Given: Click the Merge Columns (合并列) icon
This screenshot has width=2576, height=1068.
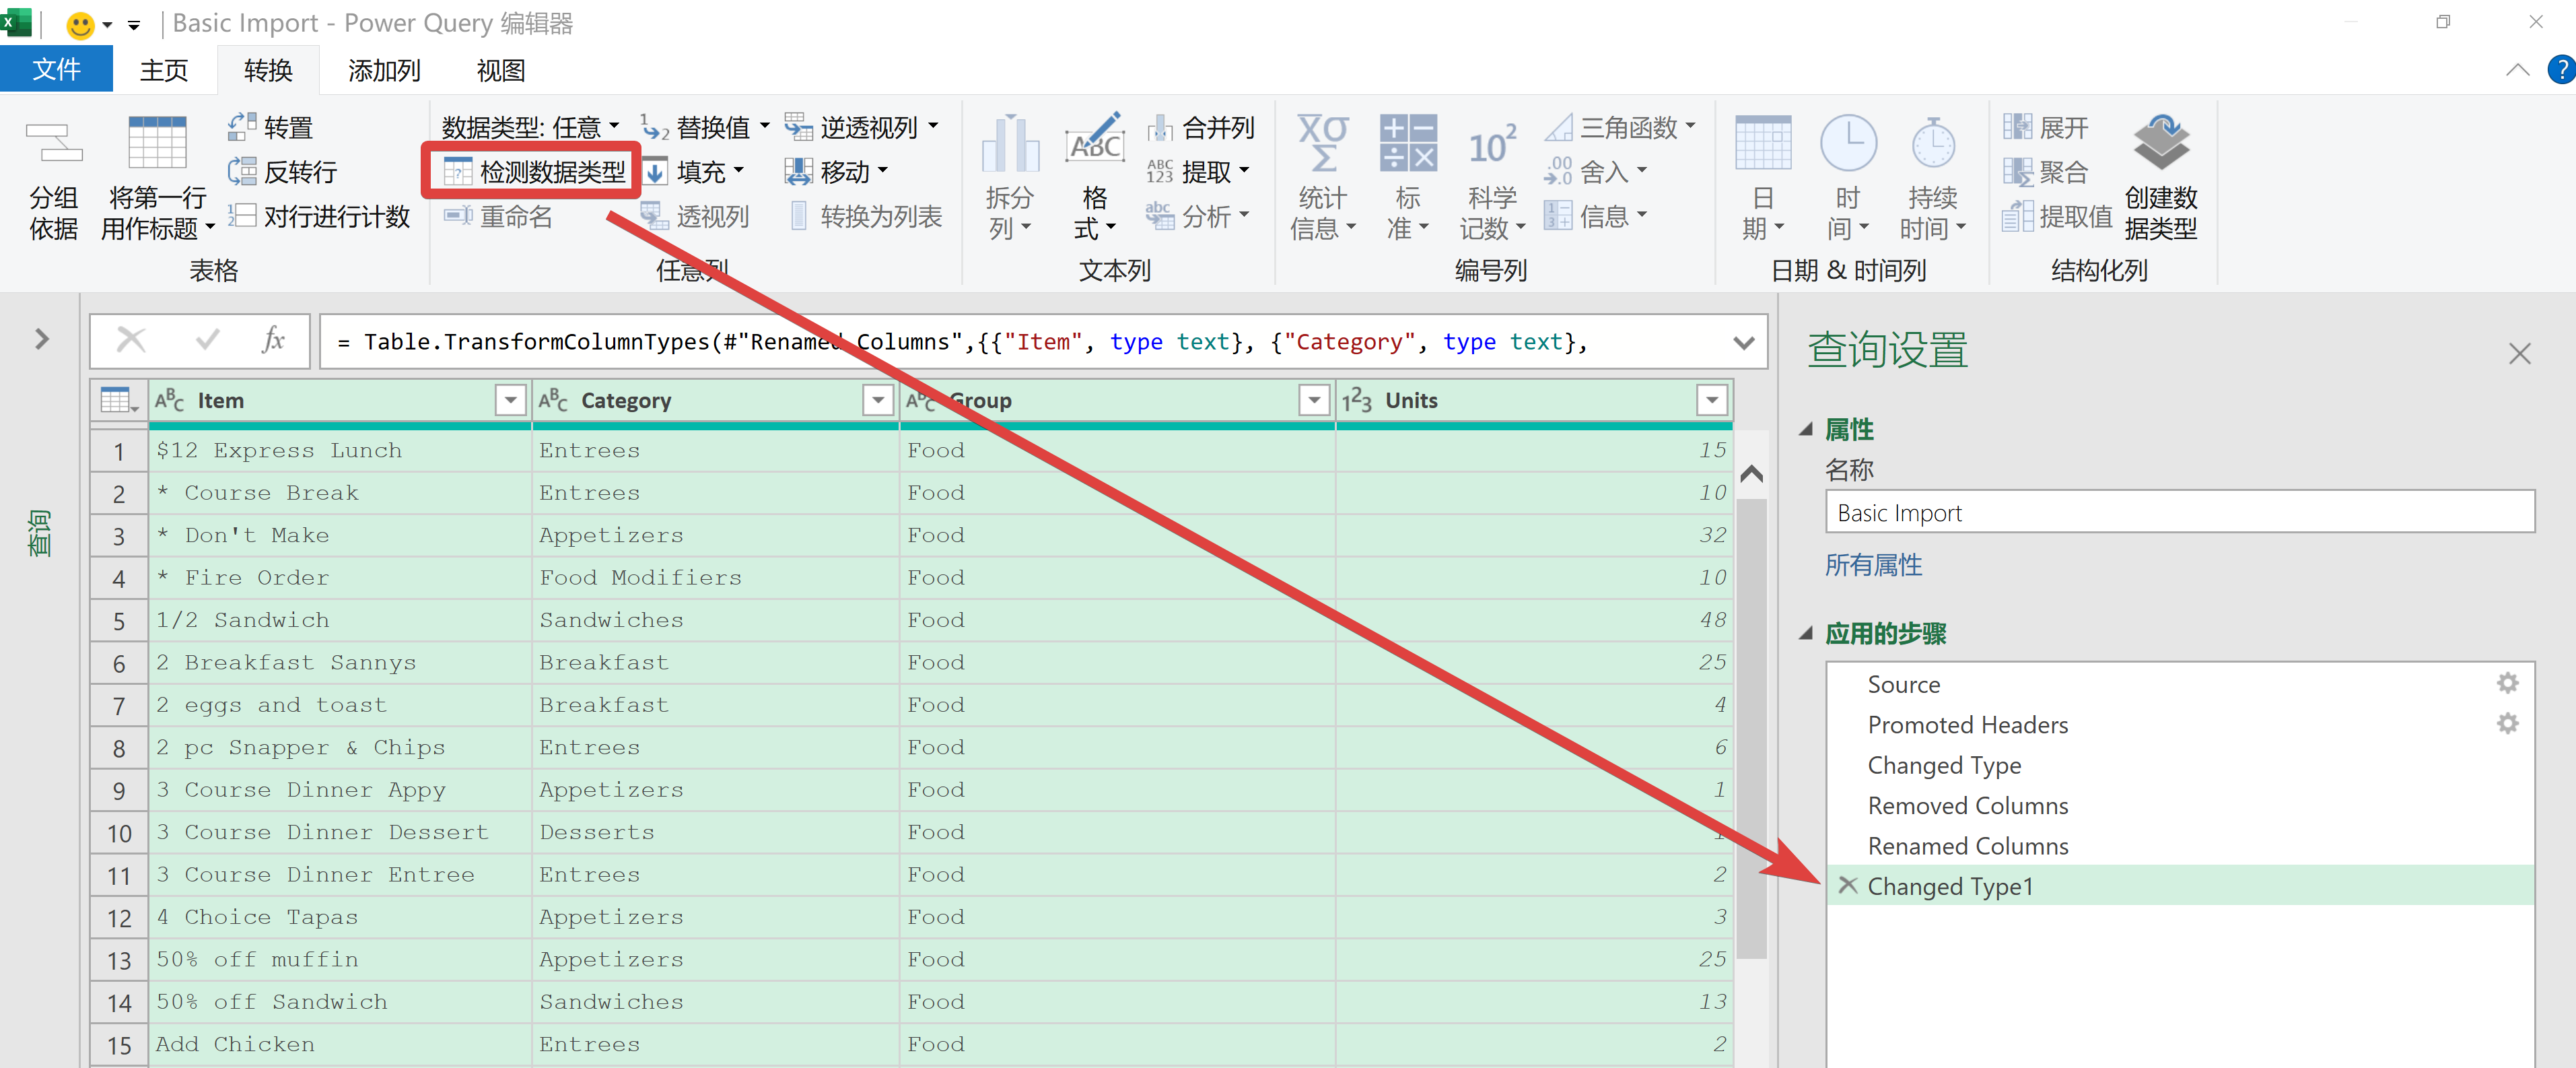Looking at the screenshot, I should (x=1161, y=128).
